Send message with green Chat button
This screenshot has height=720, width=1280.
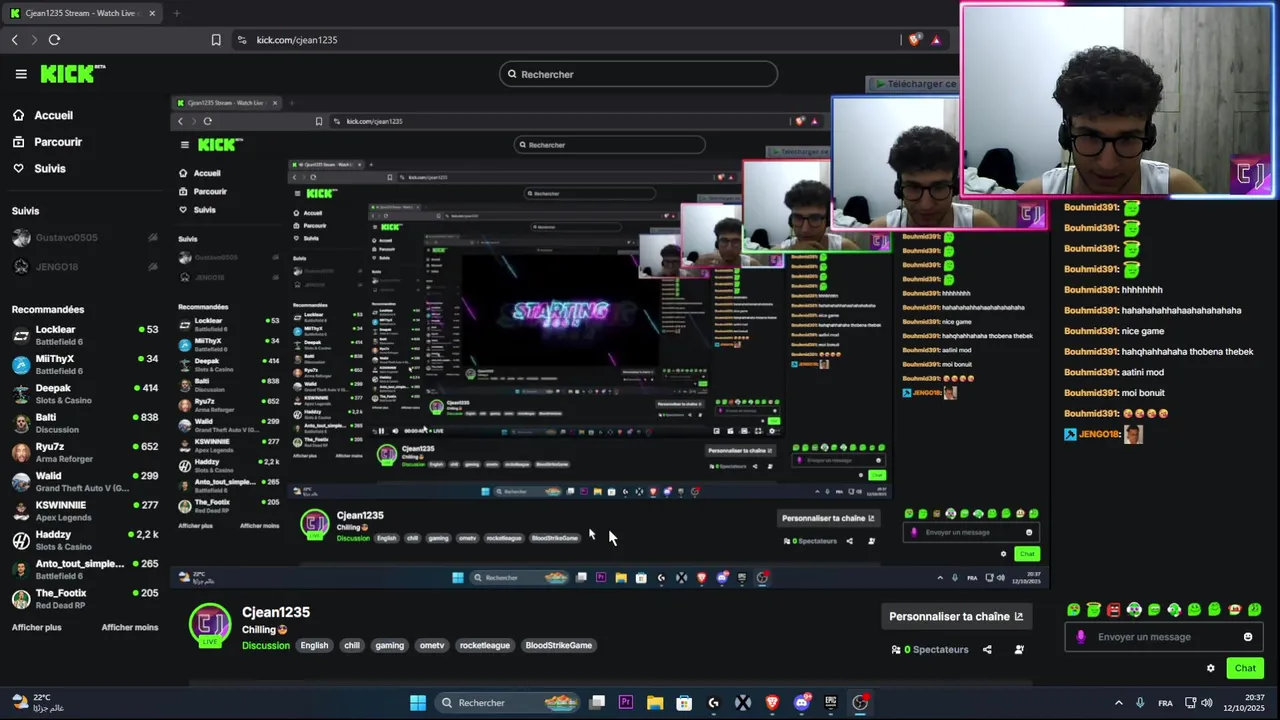[1245, 668]
